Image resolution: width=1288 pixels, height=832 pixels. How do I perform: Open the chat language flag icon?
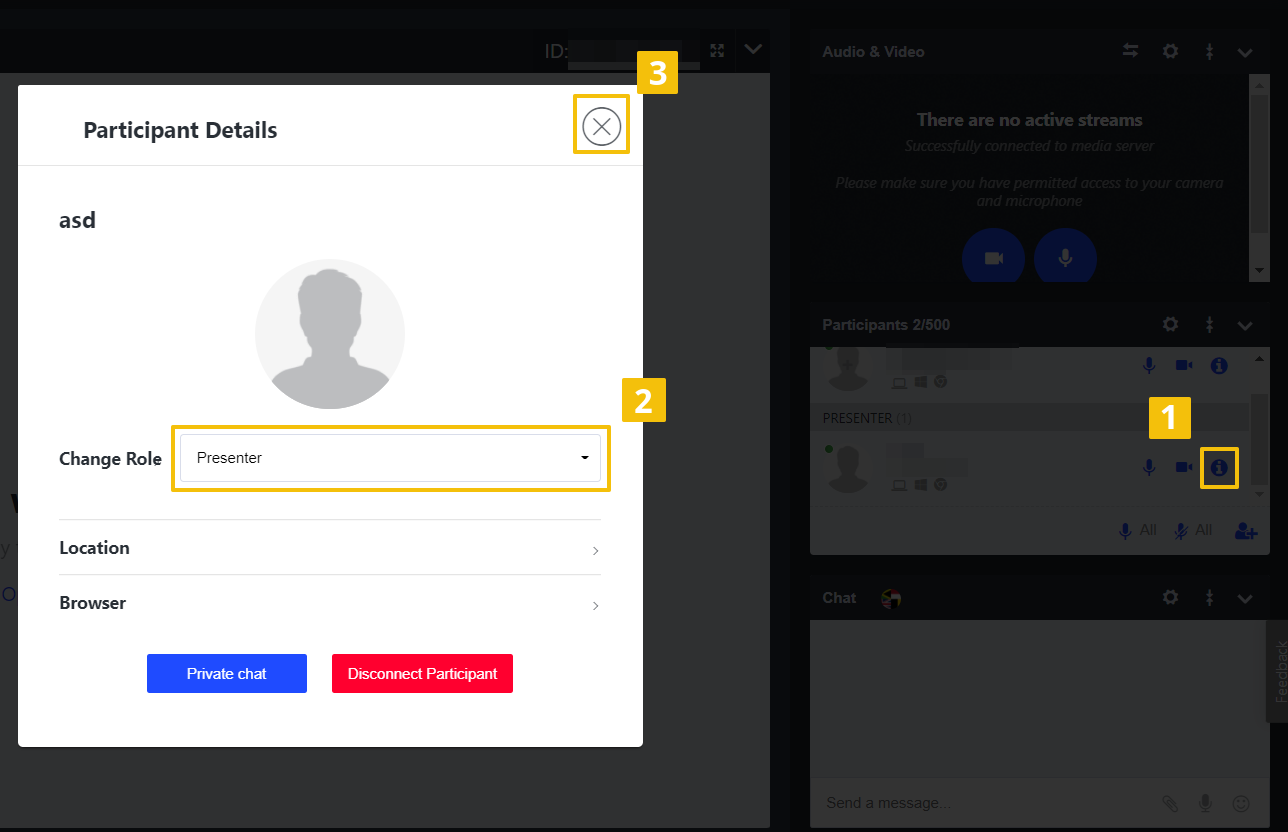(891, 599)
